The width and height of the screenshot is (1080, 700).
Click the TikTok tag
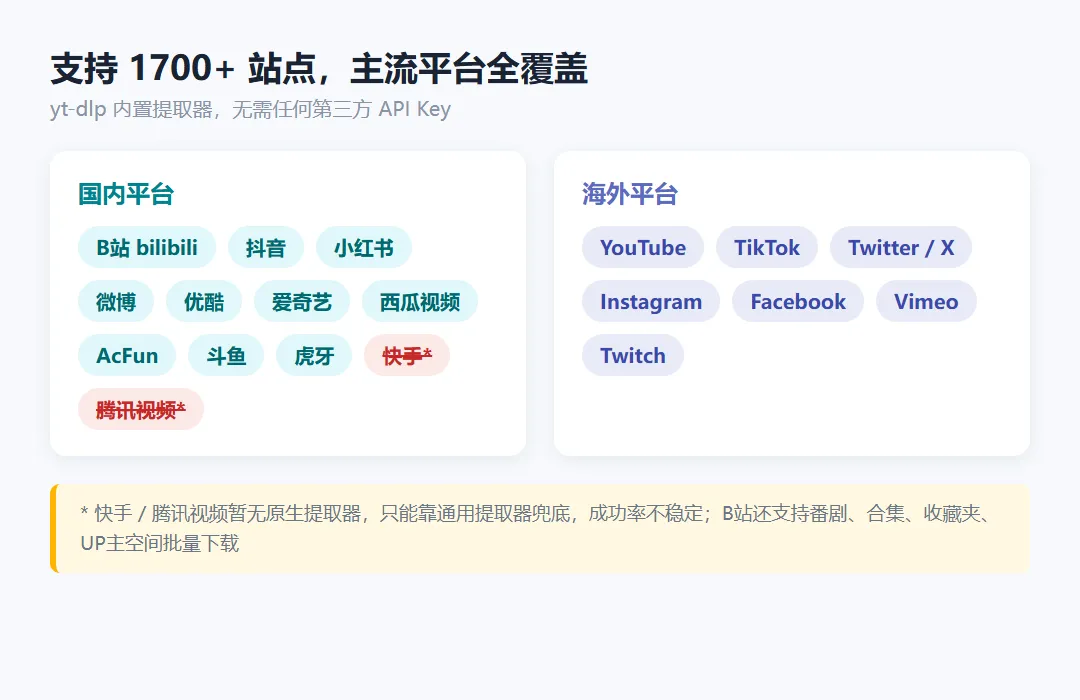pyautogui.click(x=767, y=247)
